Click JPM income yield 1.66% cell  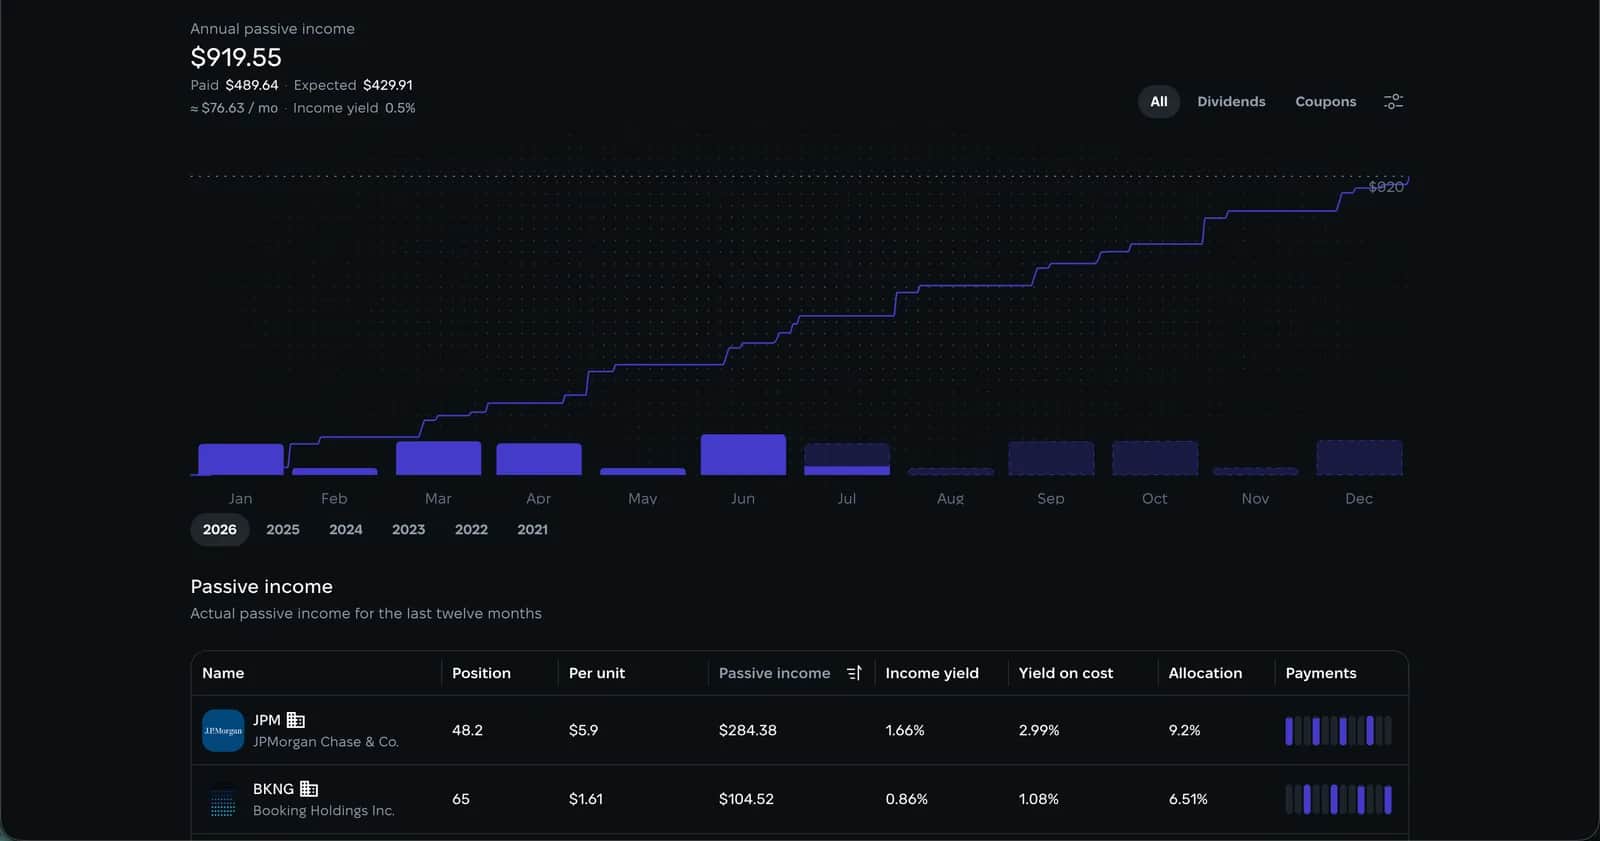tap(905, 730)
